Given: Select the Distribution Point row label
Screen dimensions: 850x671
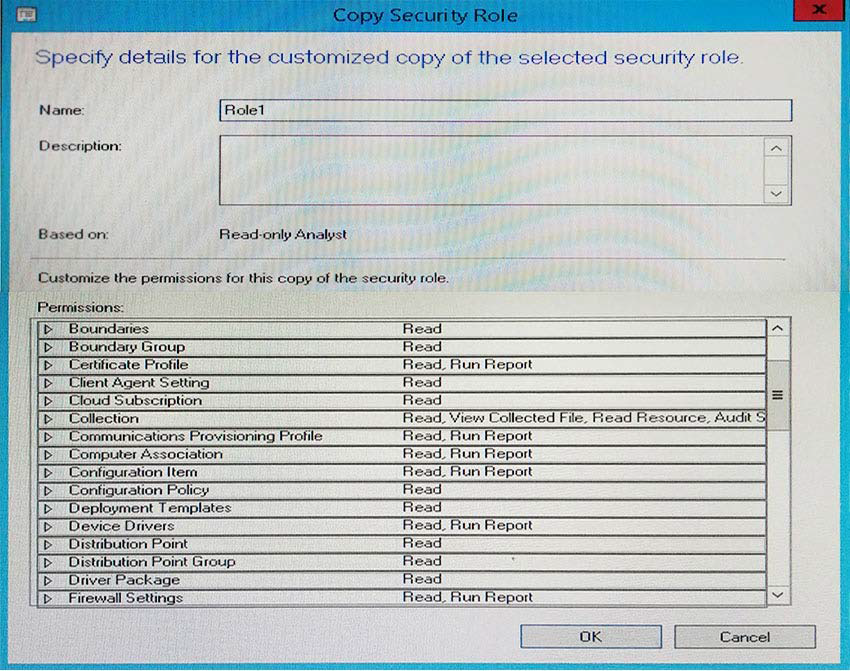Looking at the screenshot, I should 128,544.
